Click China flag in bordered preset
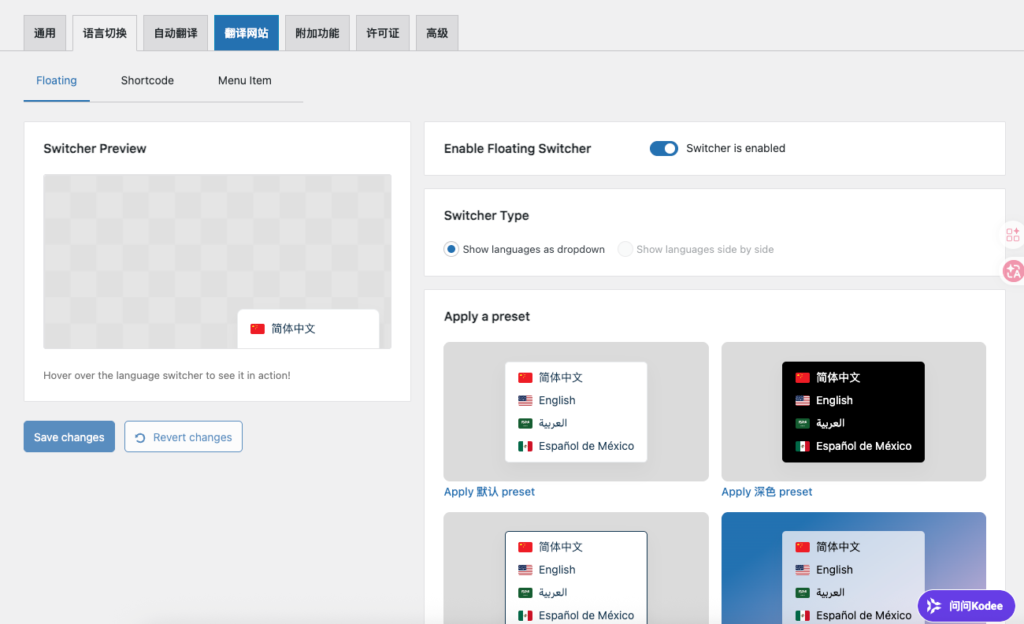This screenshot has width=1024, height=624. [525, 547]
